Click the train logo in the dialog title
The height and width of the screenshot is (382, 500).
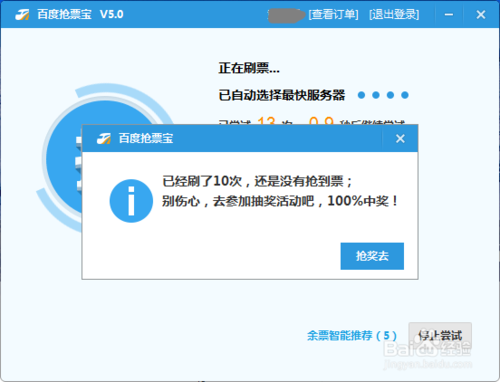pos(104,138)
